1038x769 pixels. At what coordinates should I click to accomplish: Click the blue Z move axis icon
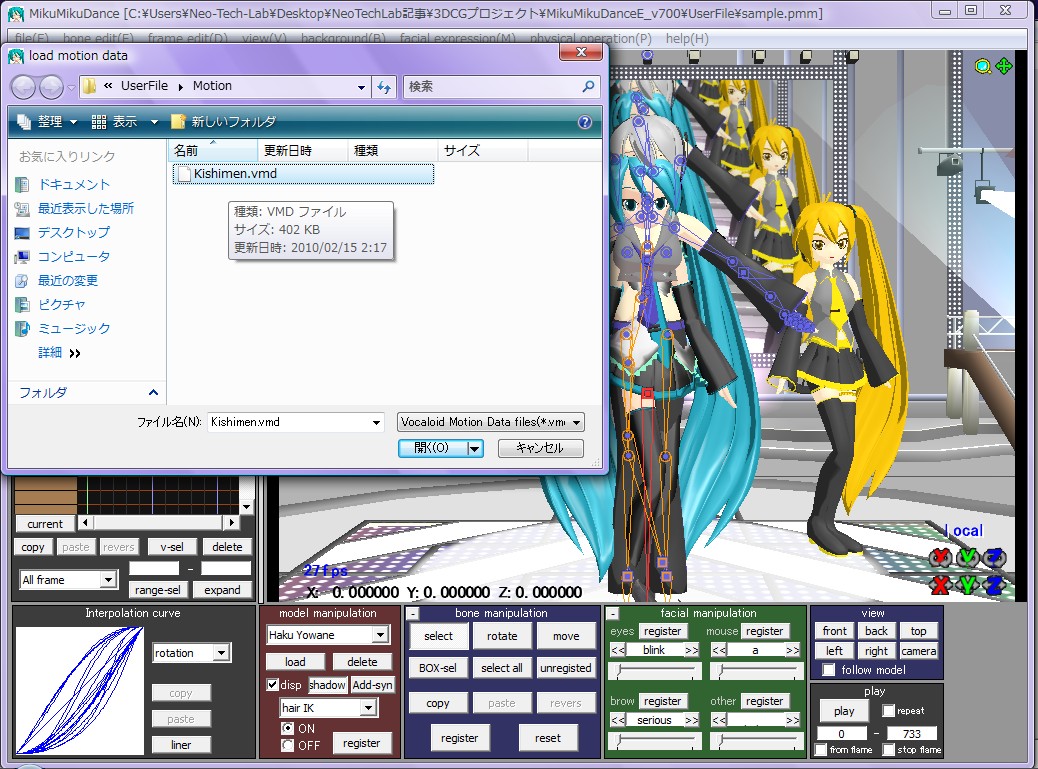[x=994, y=585]
